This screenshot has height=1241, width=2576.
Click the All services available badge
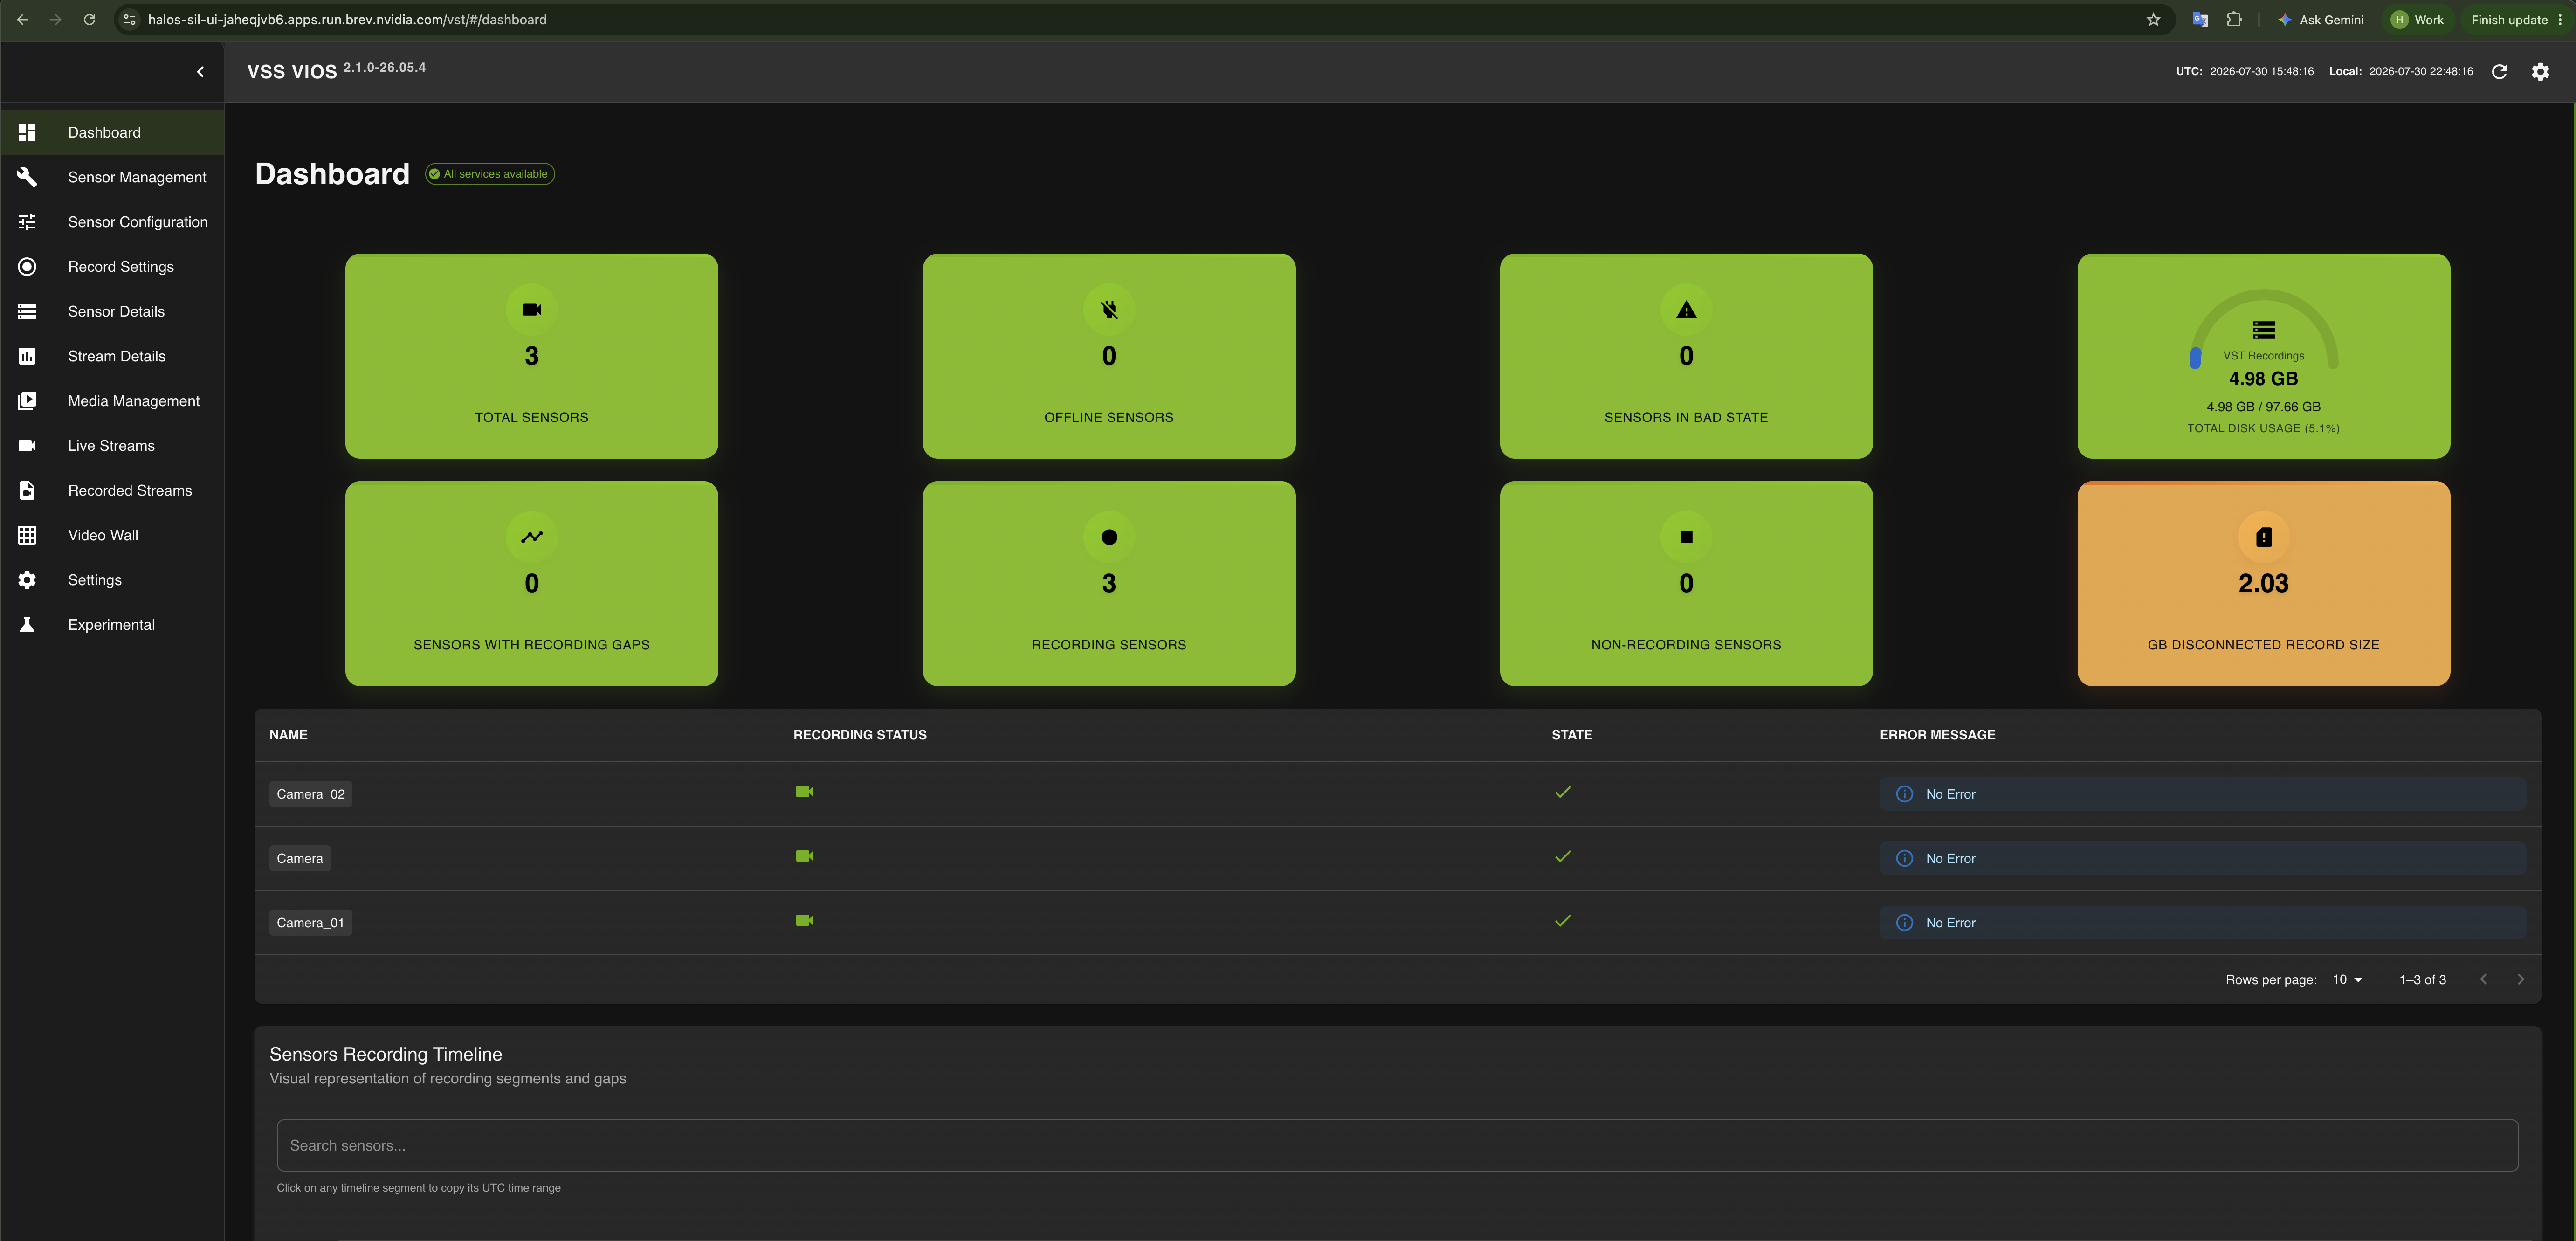(490, 174)
